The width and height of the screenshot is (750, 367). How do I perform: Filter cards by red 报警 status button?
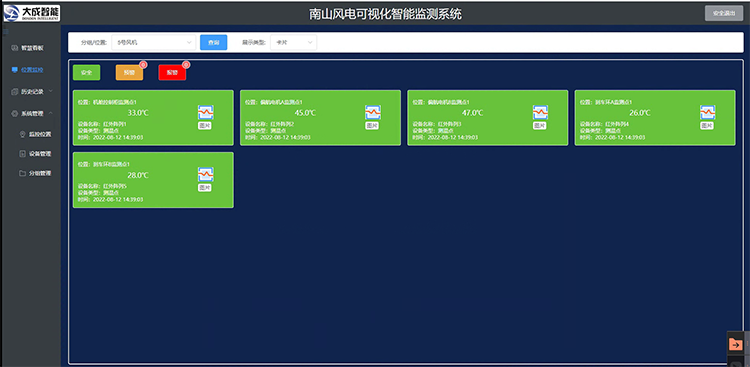(x=172, y=73)
